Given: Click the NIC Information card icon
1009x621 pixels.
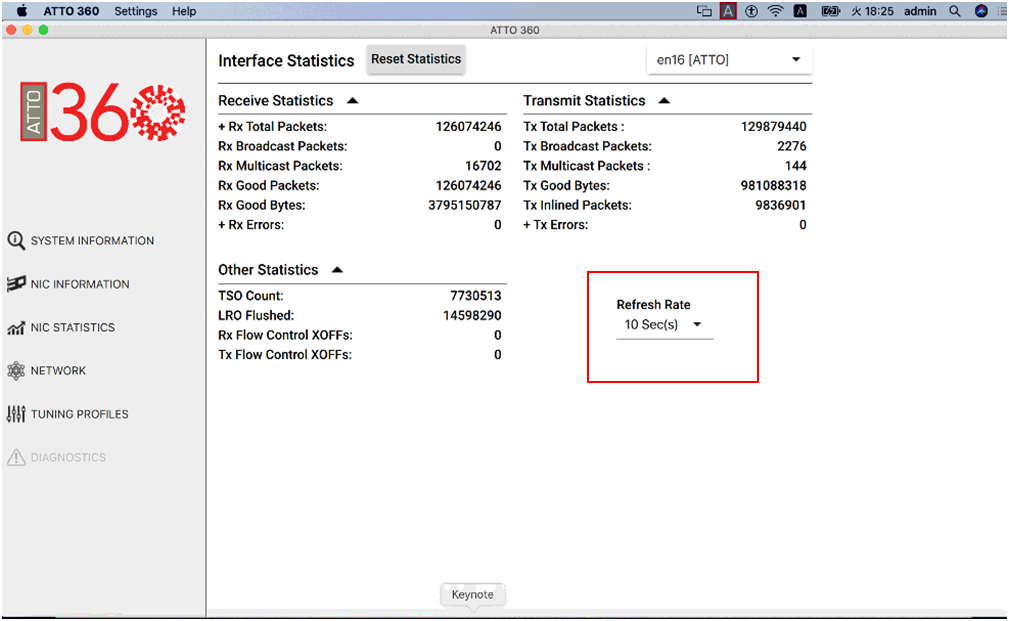Looking at the screenshot, I should (16, 284).
